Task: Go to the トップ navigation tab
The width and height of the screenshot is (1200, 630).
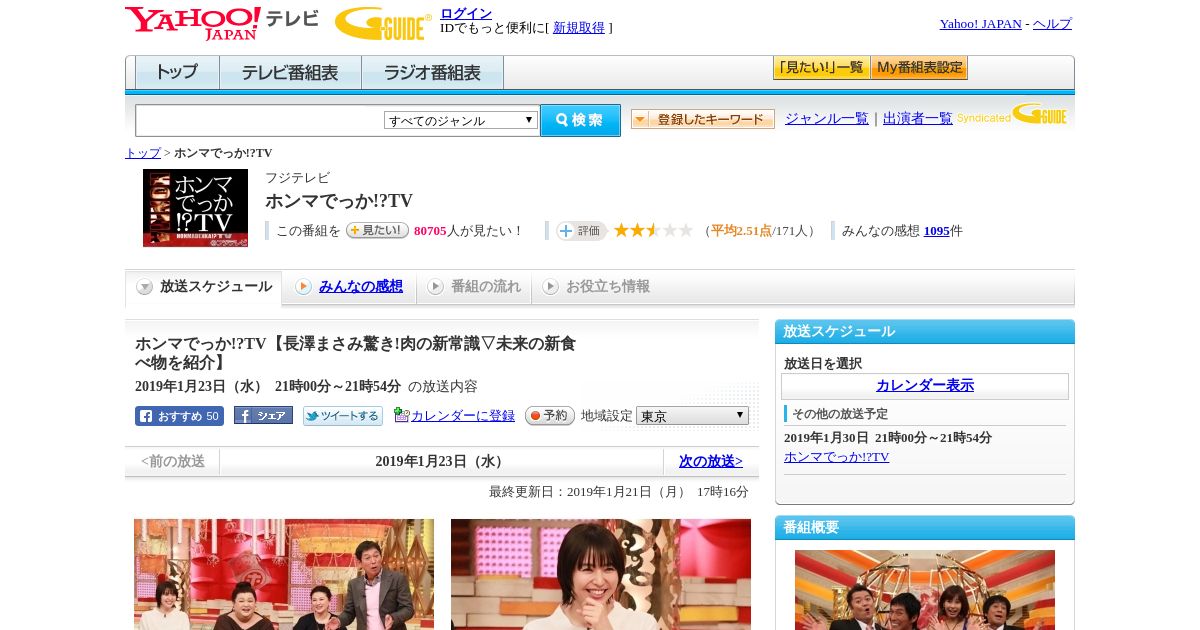Action: pos(177,73)
